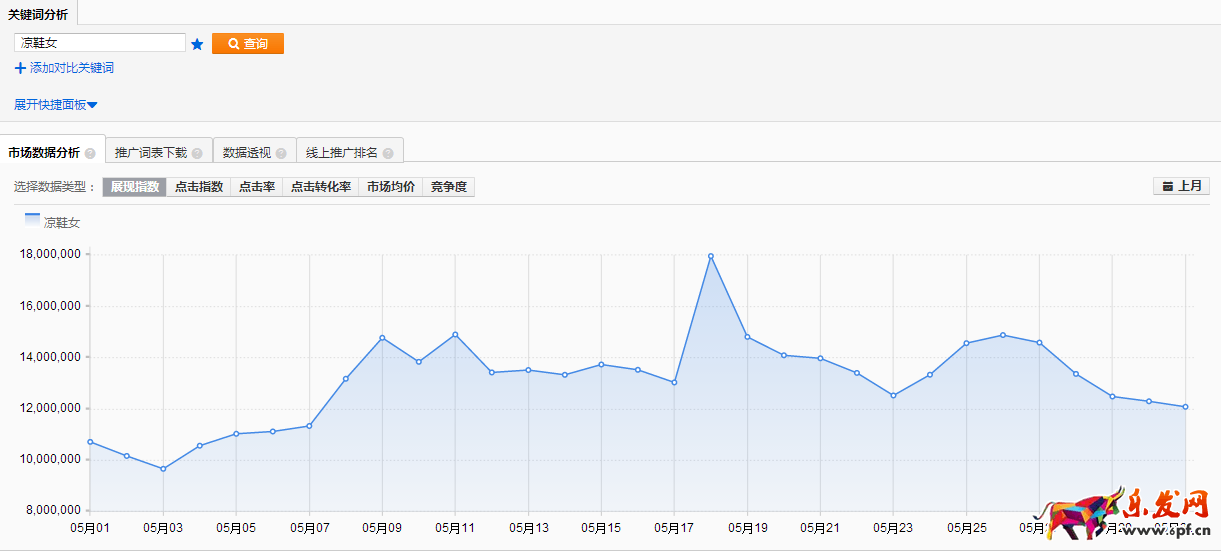Switch to 点击转化率 data type
1221x551 pixels.
coord(321,187)
